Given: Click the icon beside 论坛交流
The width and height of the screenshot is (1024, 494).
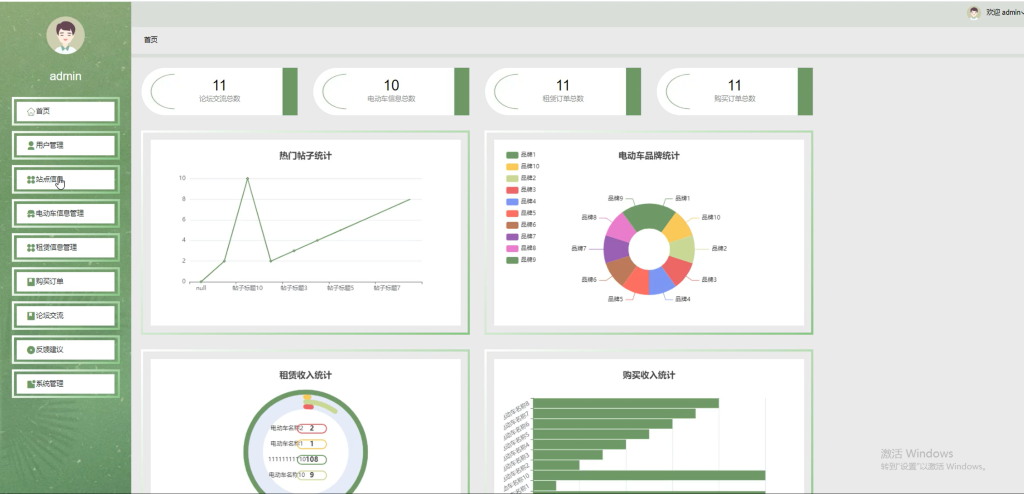Looking at the screenshot, I should click(x=31, y=316).
